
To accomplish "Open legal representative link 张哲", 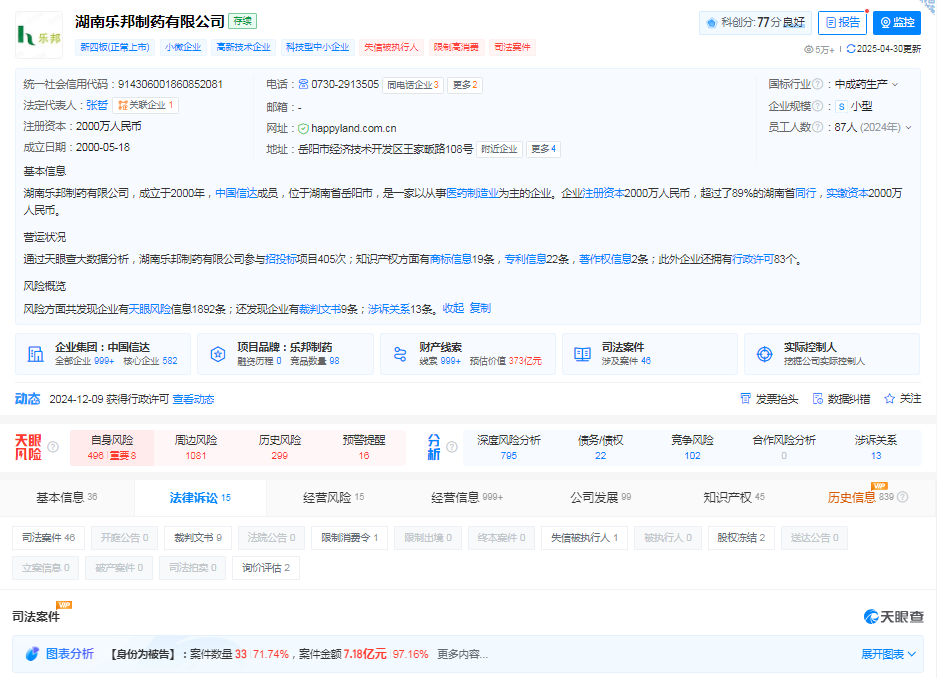I will (x=97, y=105).
